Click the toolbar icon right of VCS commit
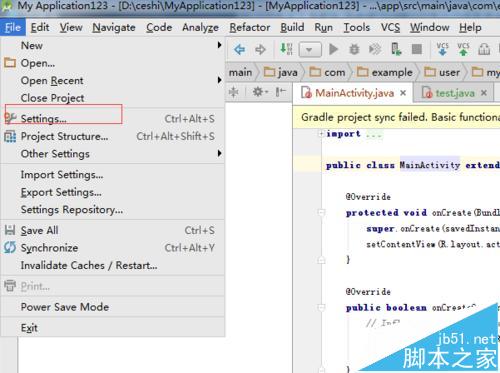Viewport: 500px width, 373px height. click(x=484, y=50)
